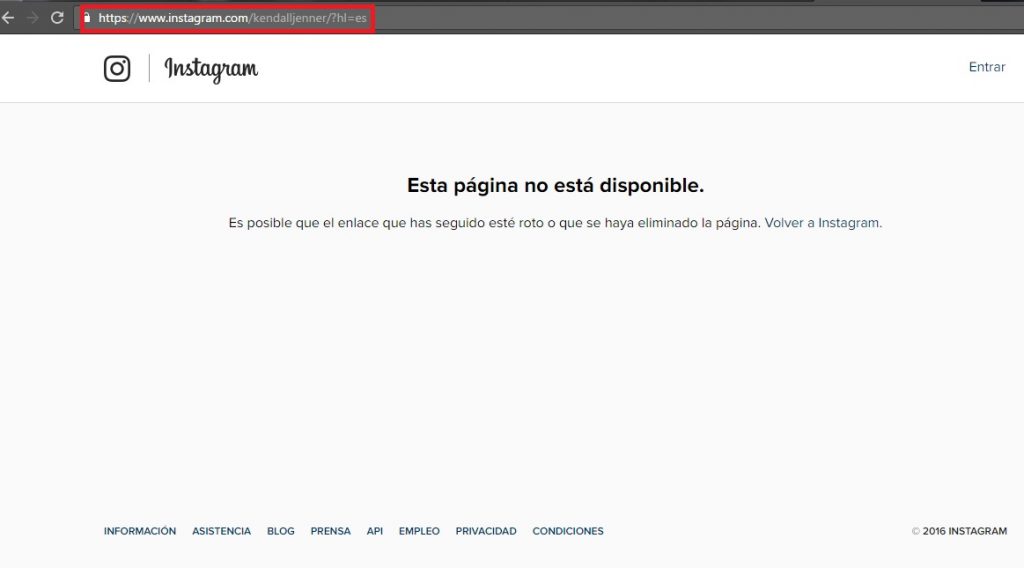Click the Instagram wordmark logo
The width and height of the screenshot is (1024, 568).
coord(211,69)
